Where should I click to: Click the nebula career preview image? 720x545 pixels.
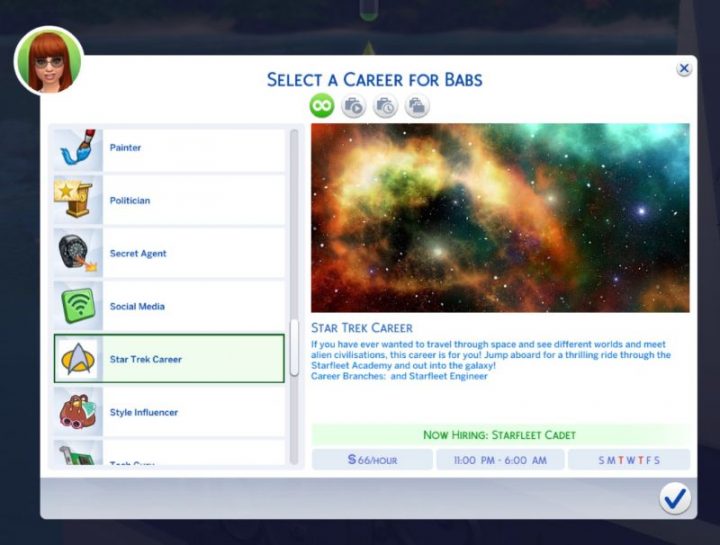coord(500,218)
